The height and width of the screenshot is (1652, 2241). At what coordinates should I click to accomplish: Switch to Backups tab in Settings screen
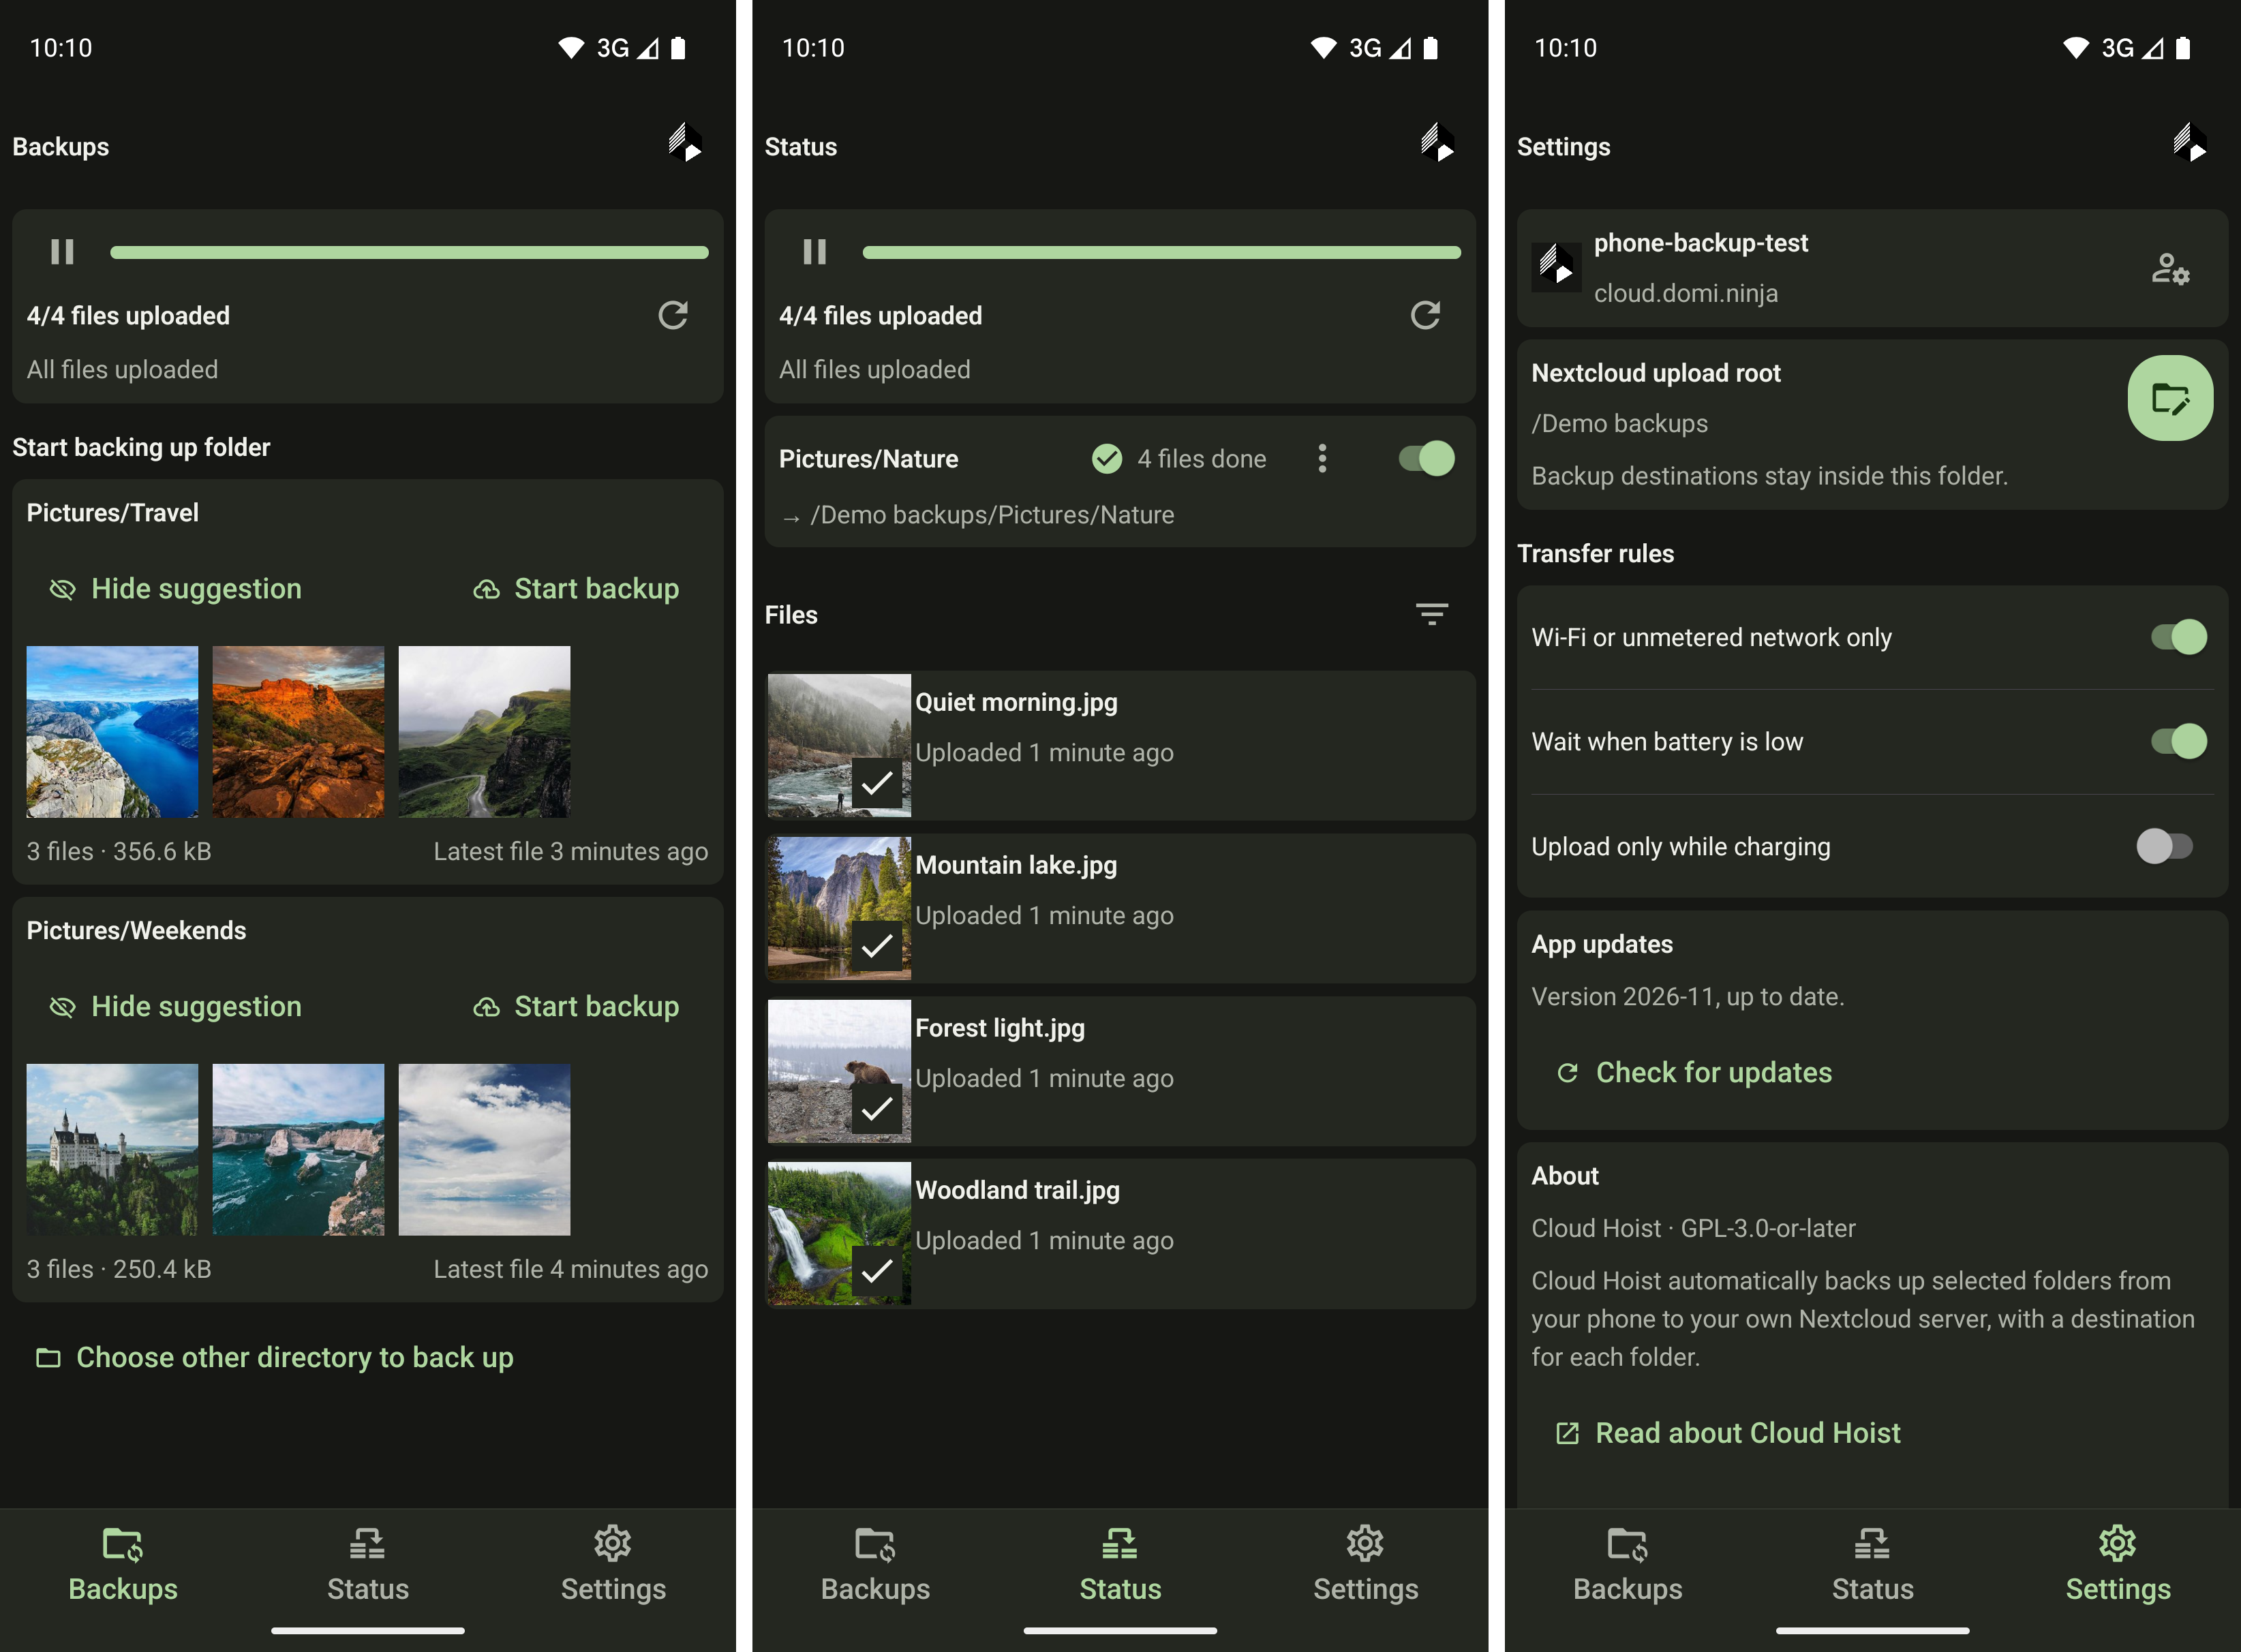(1627, 1564)
